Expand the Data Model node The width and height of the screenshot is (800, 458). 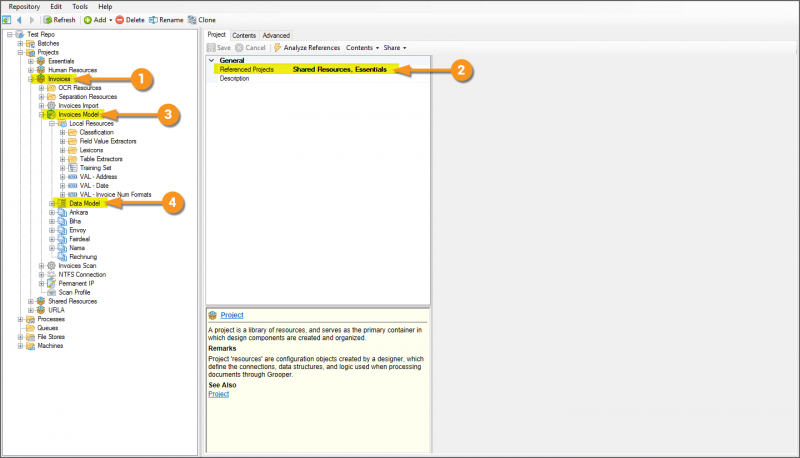click(x=52, y=203)
